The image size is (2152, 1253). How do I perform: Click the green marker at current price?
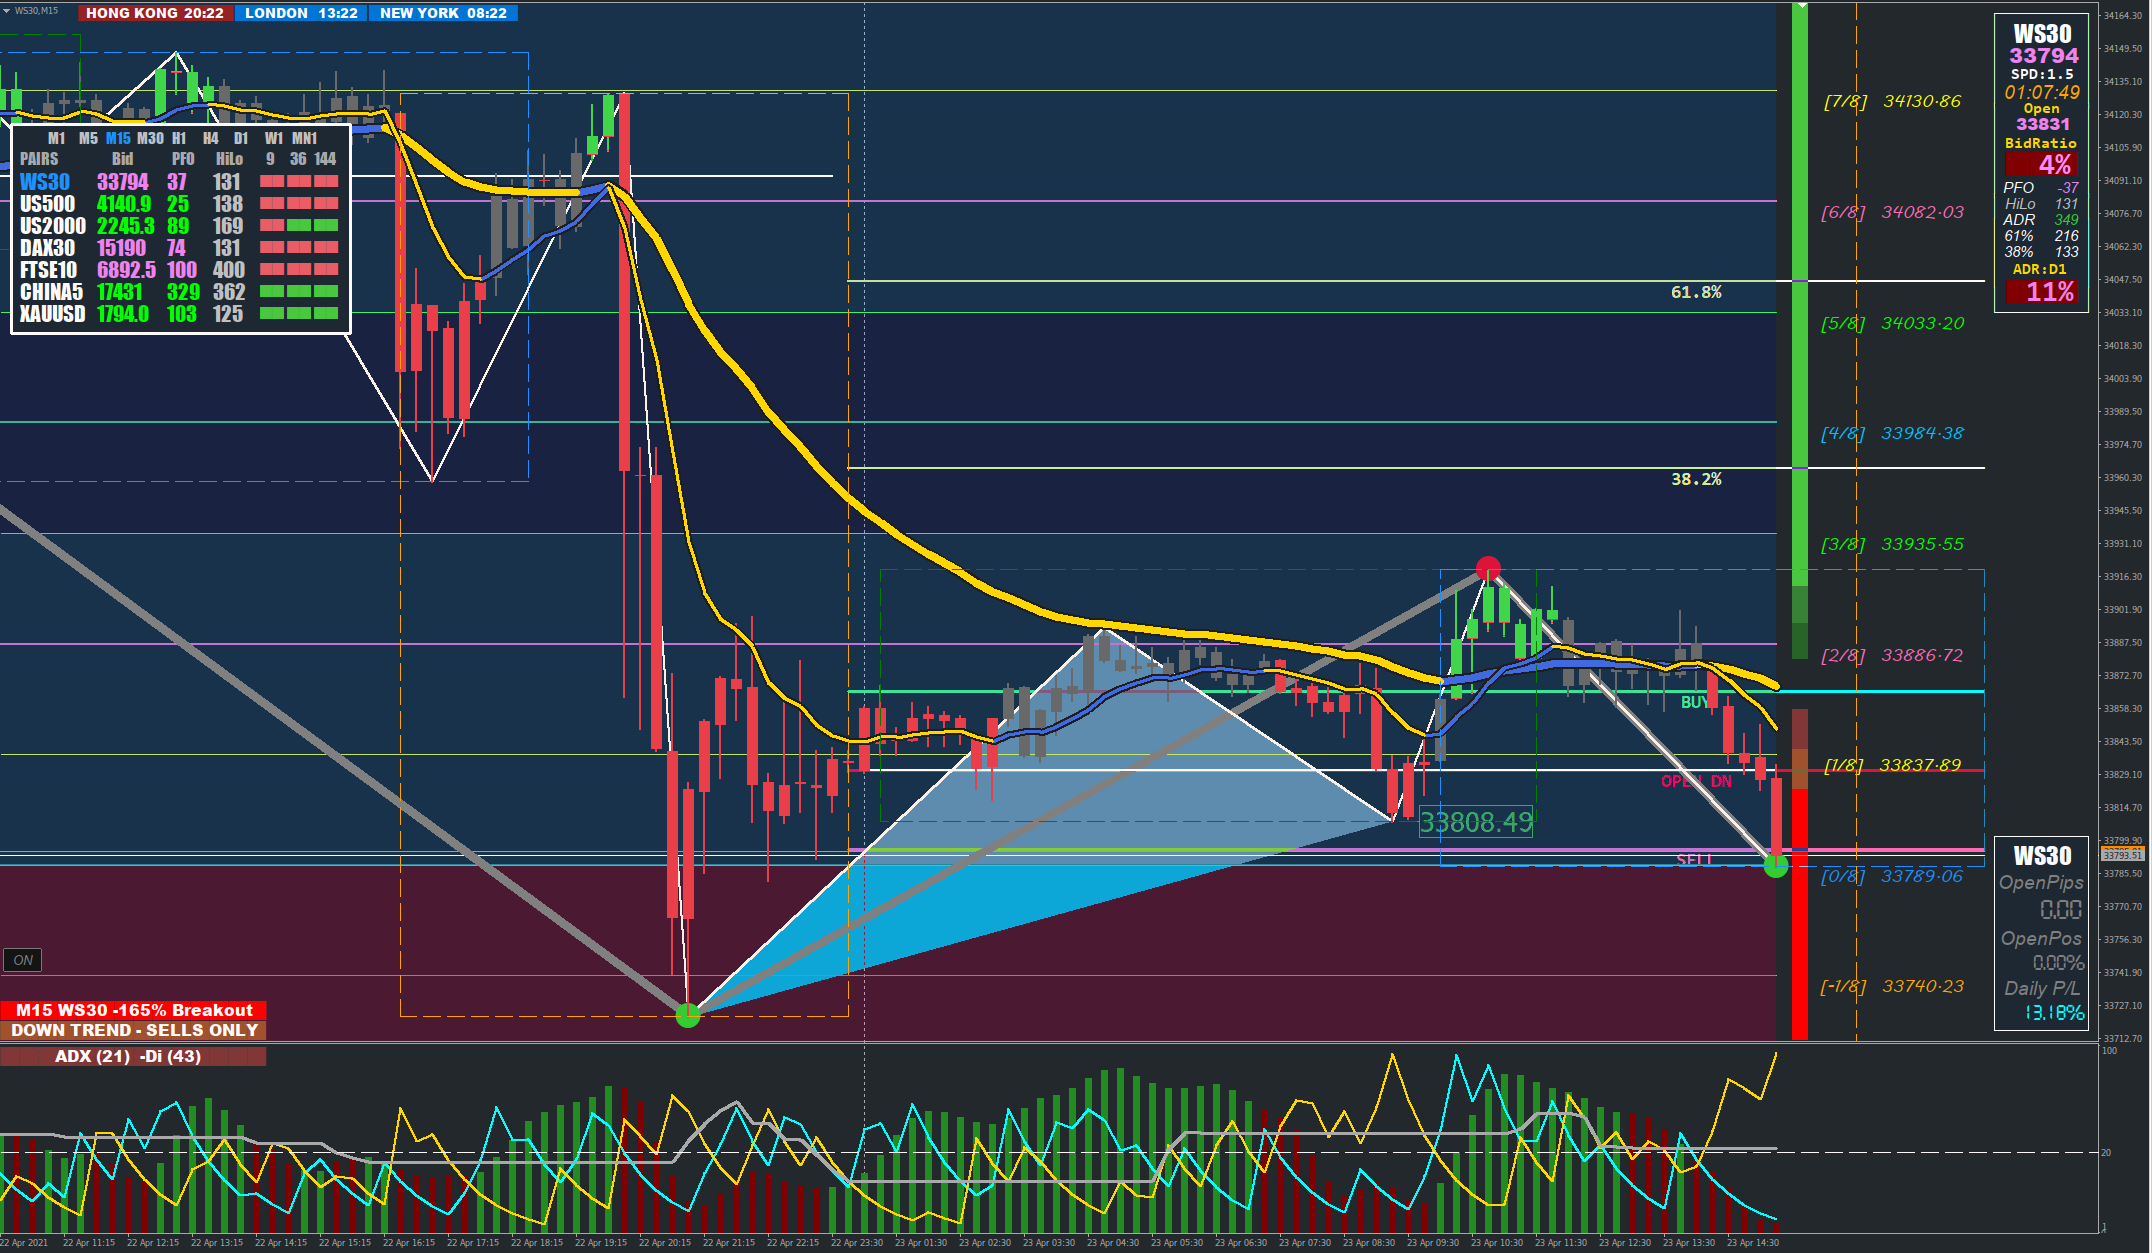1776,866
